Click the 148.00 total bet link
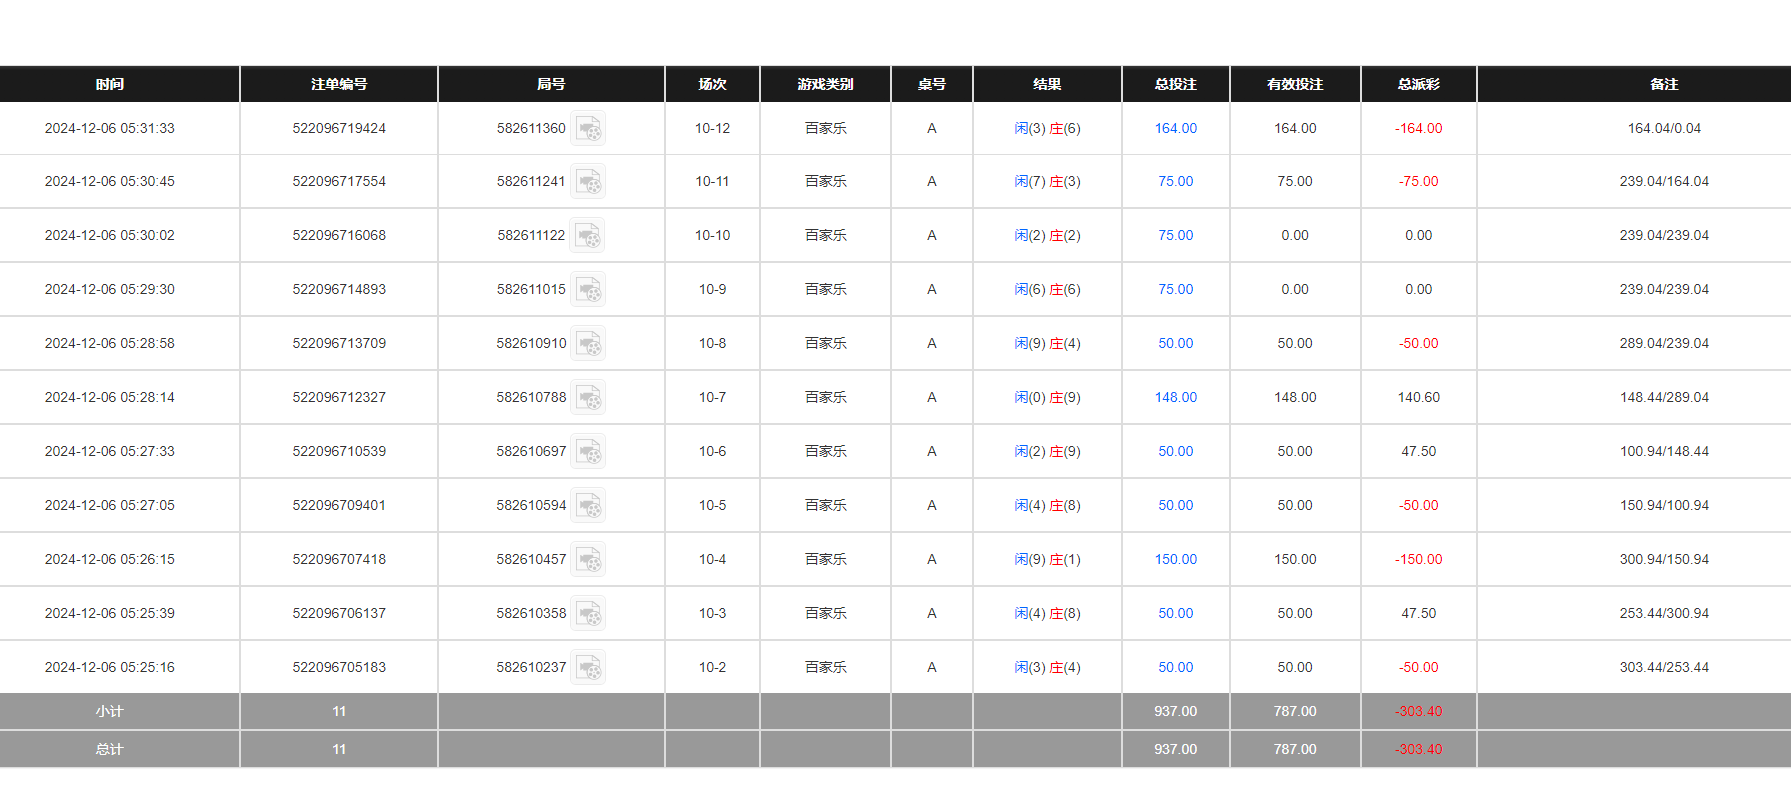The width and height of the screenshot is (1791, 800). [x=1175, y=398]
